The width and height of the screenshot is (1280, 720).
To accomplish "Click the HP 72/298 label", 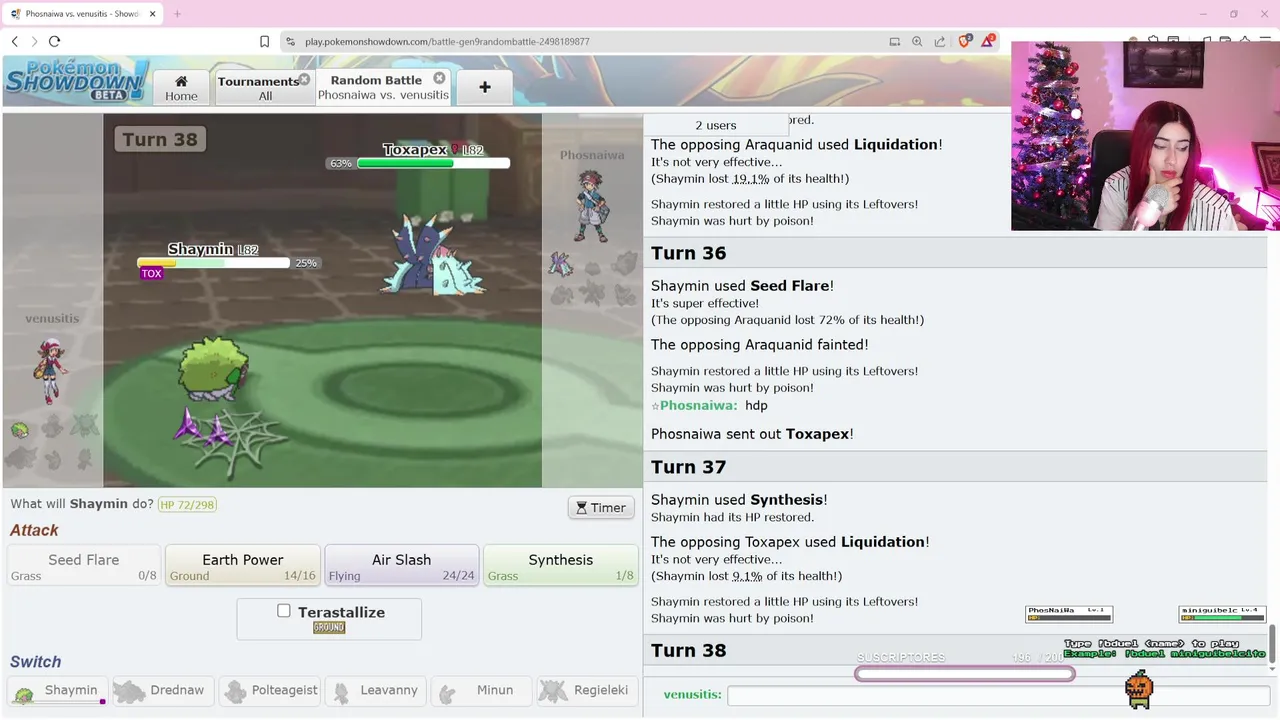I will click(x=187, y=505).
